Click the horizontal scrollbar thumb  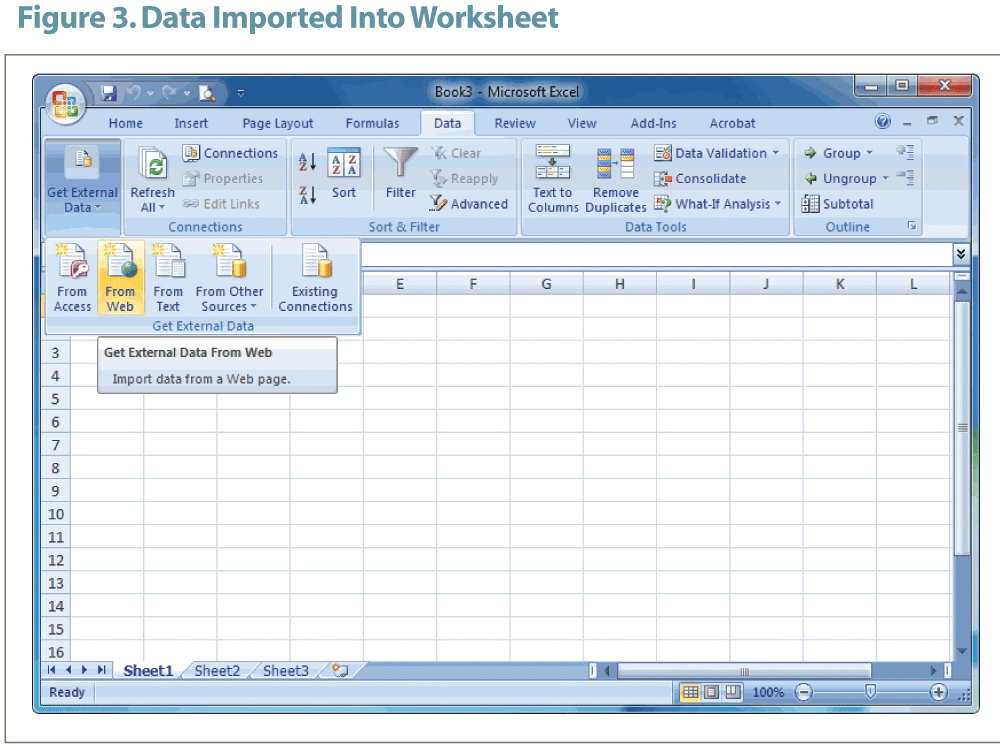click(x=744, y=671)
